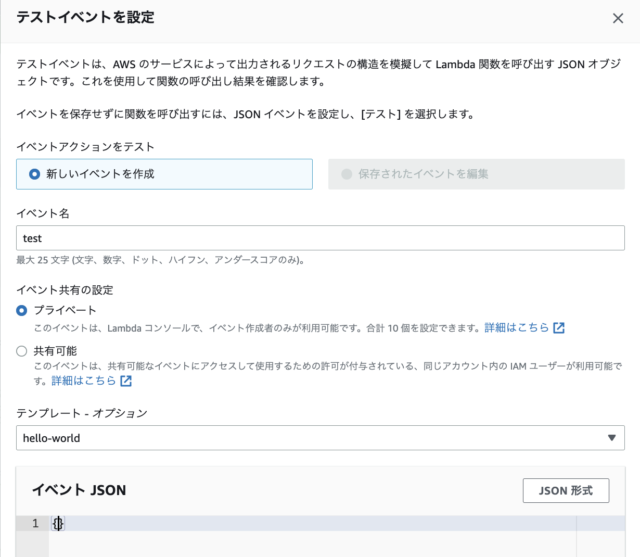This screenshot has height=557, width=640.
Task: Select 新しいイベントを作成 radio option
Action: click(x=34, y=174)
